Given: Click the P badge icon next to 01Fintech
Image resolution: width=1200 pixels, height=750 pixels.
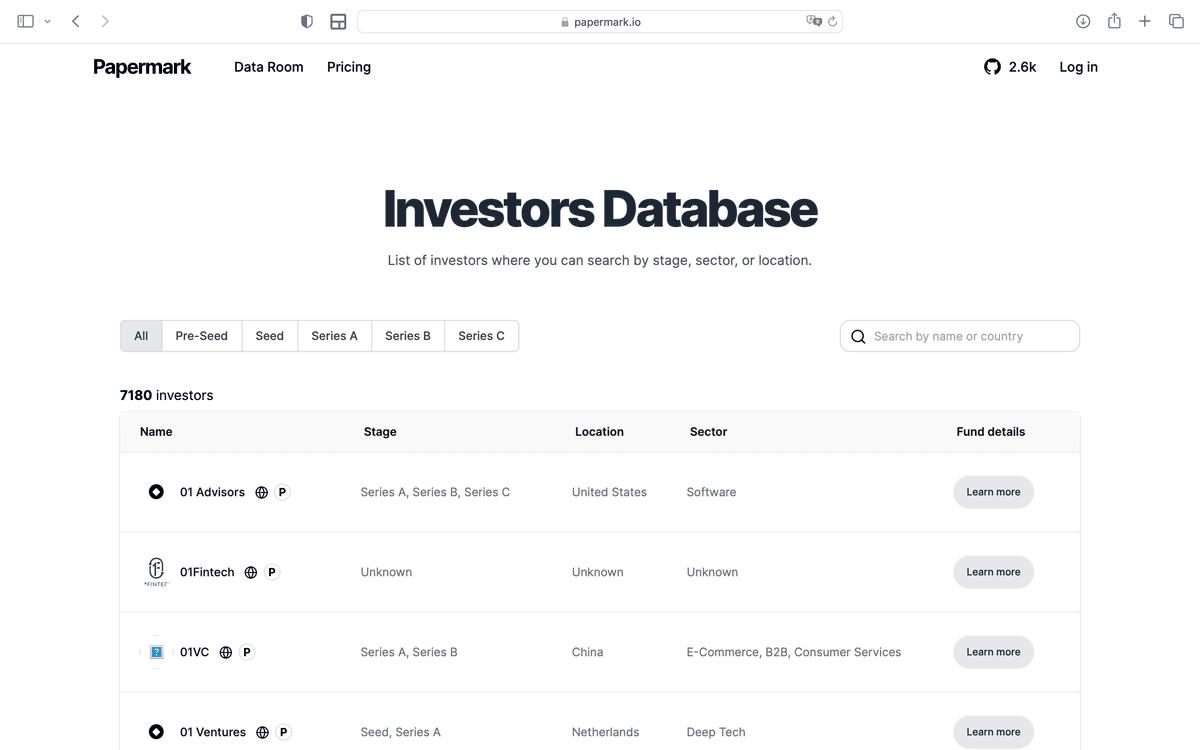Looking at the screenshot, I should [271, 572].
